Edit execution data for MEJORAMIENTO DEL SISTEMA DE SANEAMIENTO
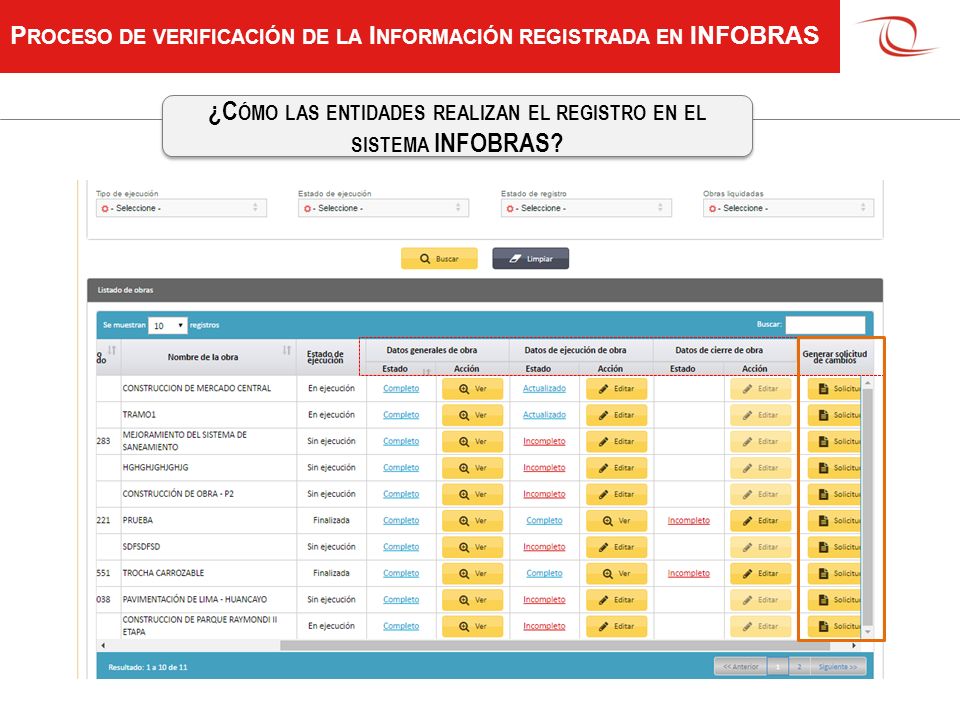Image resolution: width=960 pixels, height=720 pixels. pyautogui.click(x=616, y=441)
